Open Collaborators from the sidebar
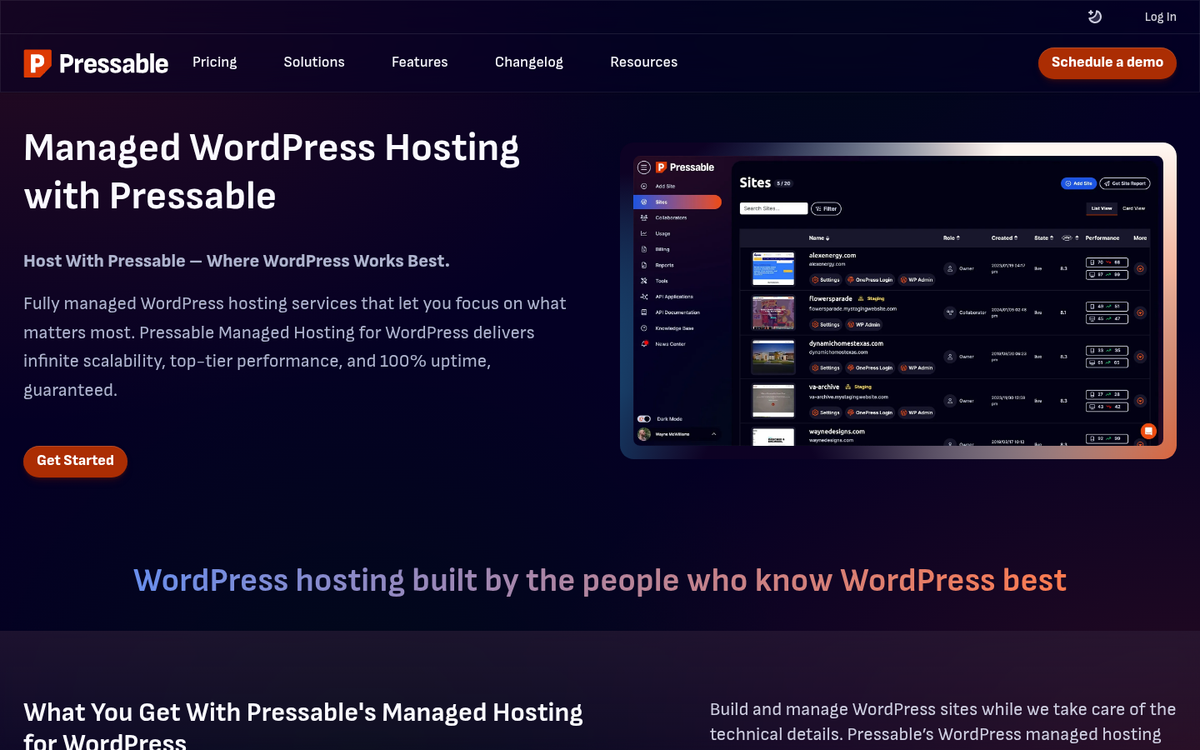The image size is (1200, 750). [672, 218]
